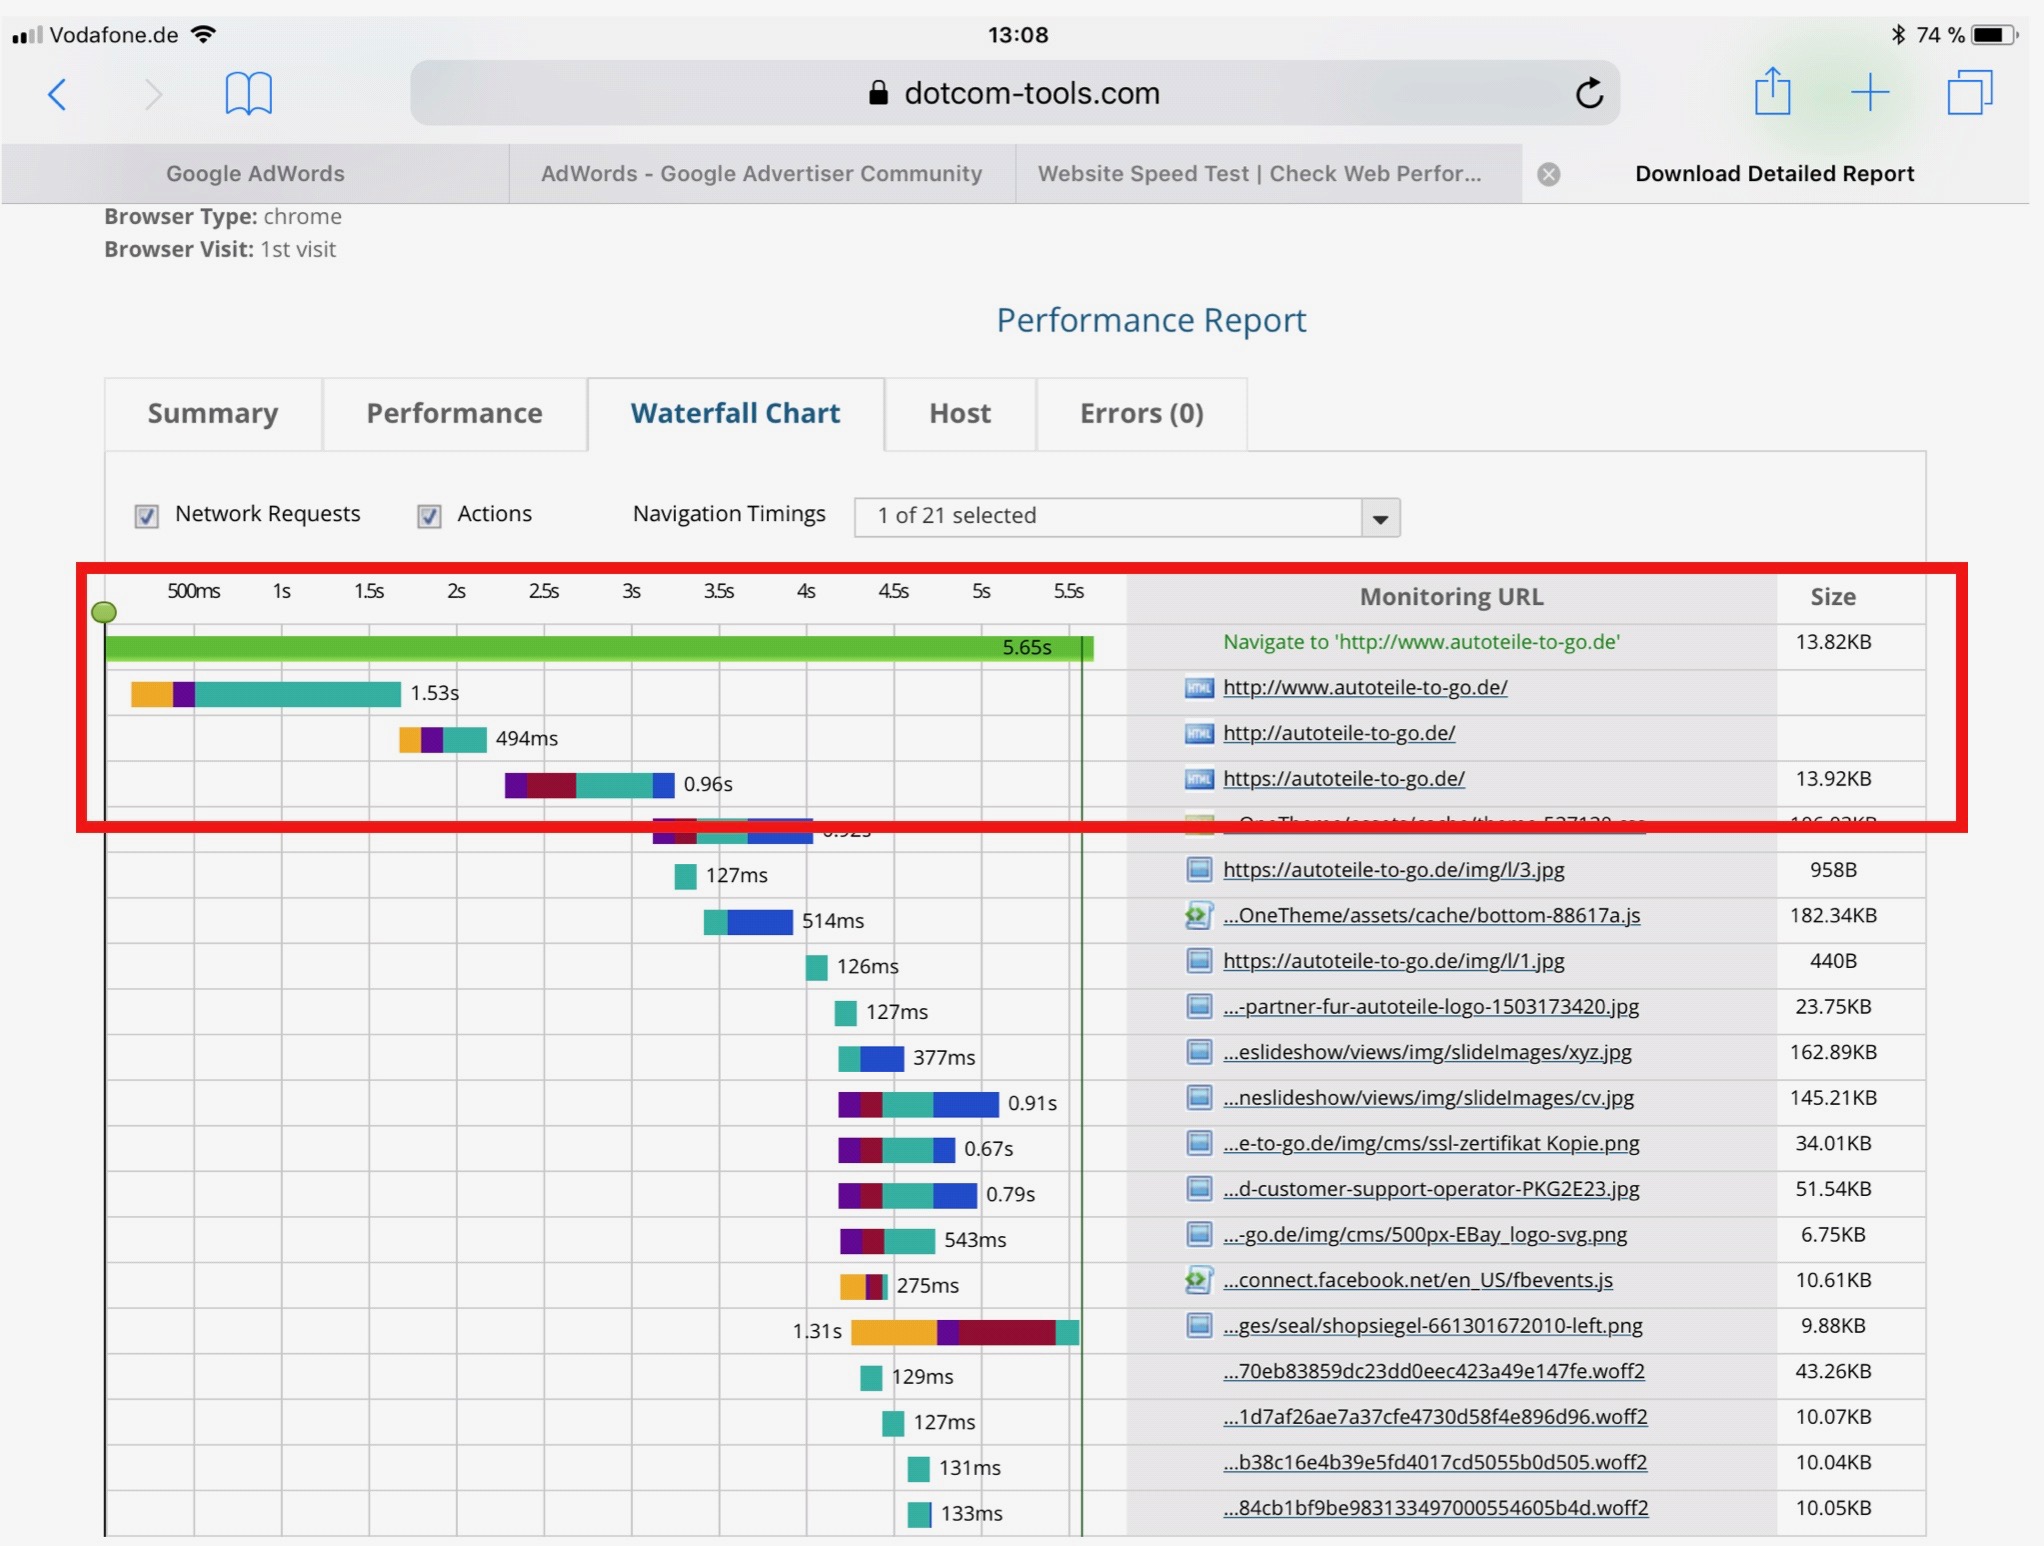This screenshot has width=2044, height=1546.
Task: Click HTML icon beside http://autoteile-to-go.de/
Action: coord(1199,734)
